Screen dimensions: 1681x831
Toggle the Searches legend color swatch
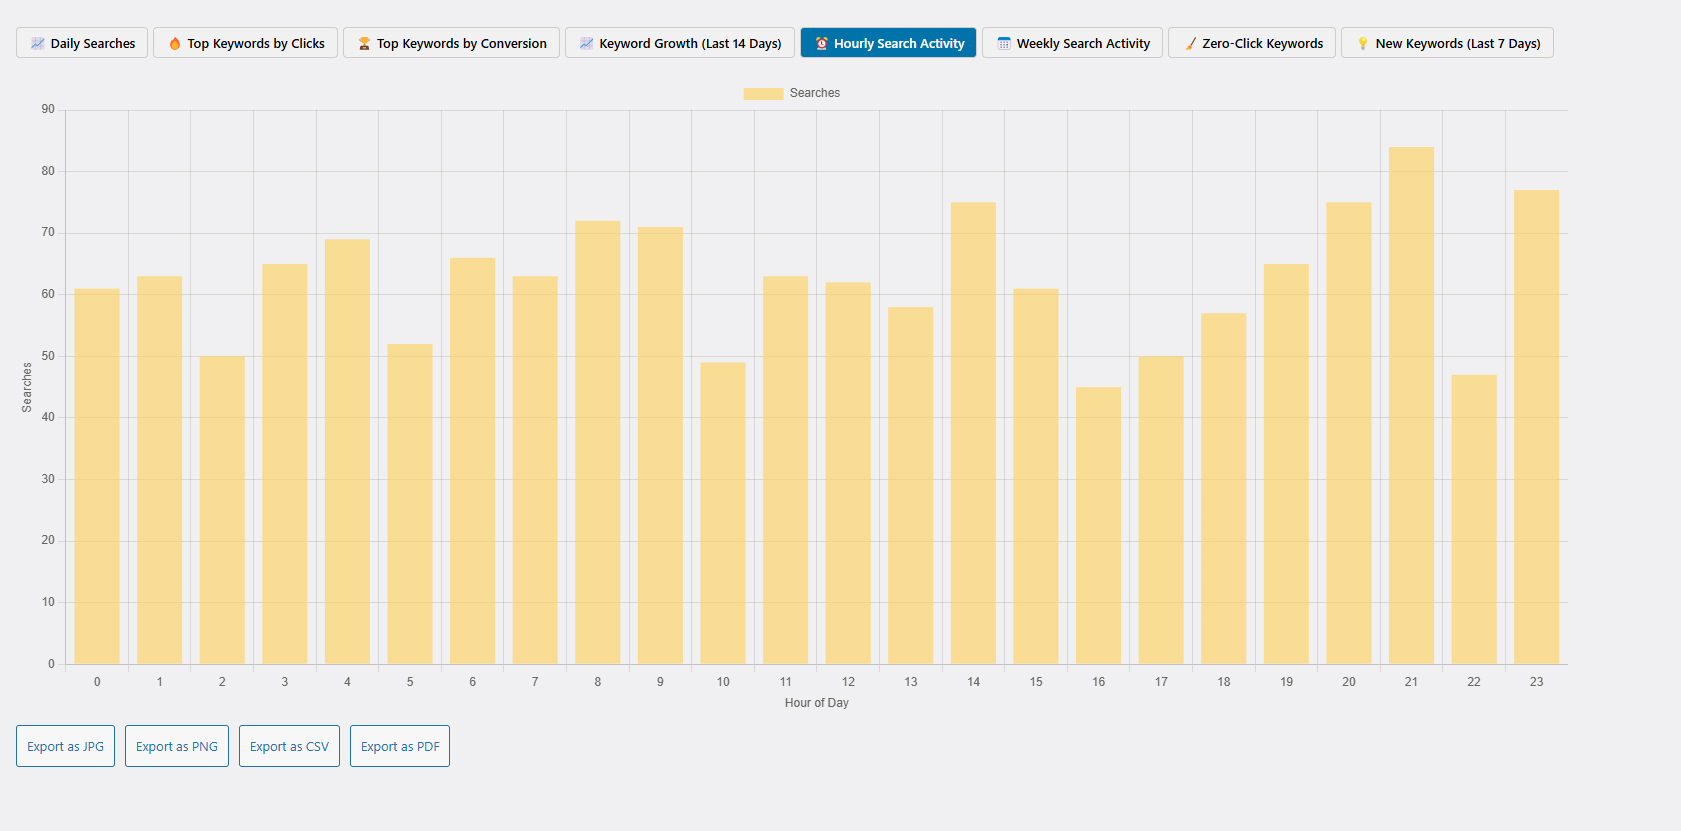(x=763, y=93)
